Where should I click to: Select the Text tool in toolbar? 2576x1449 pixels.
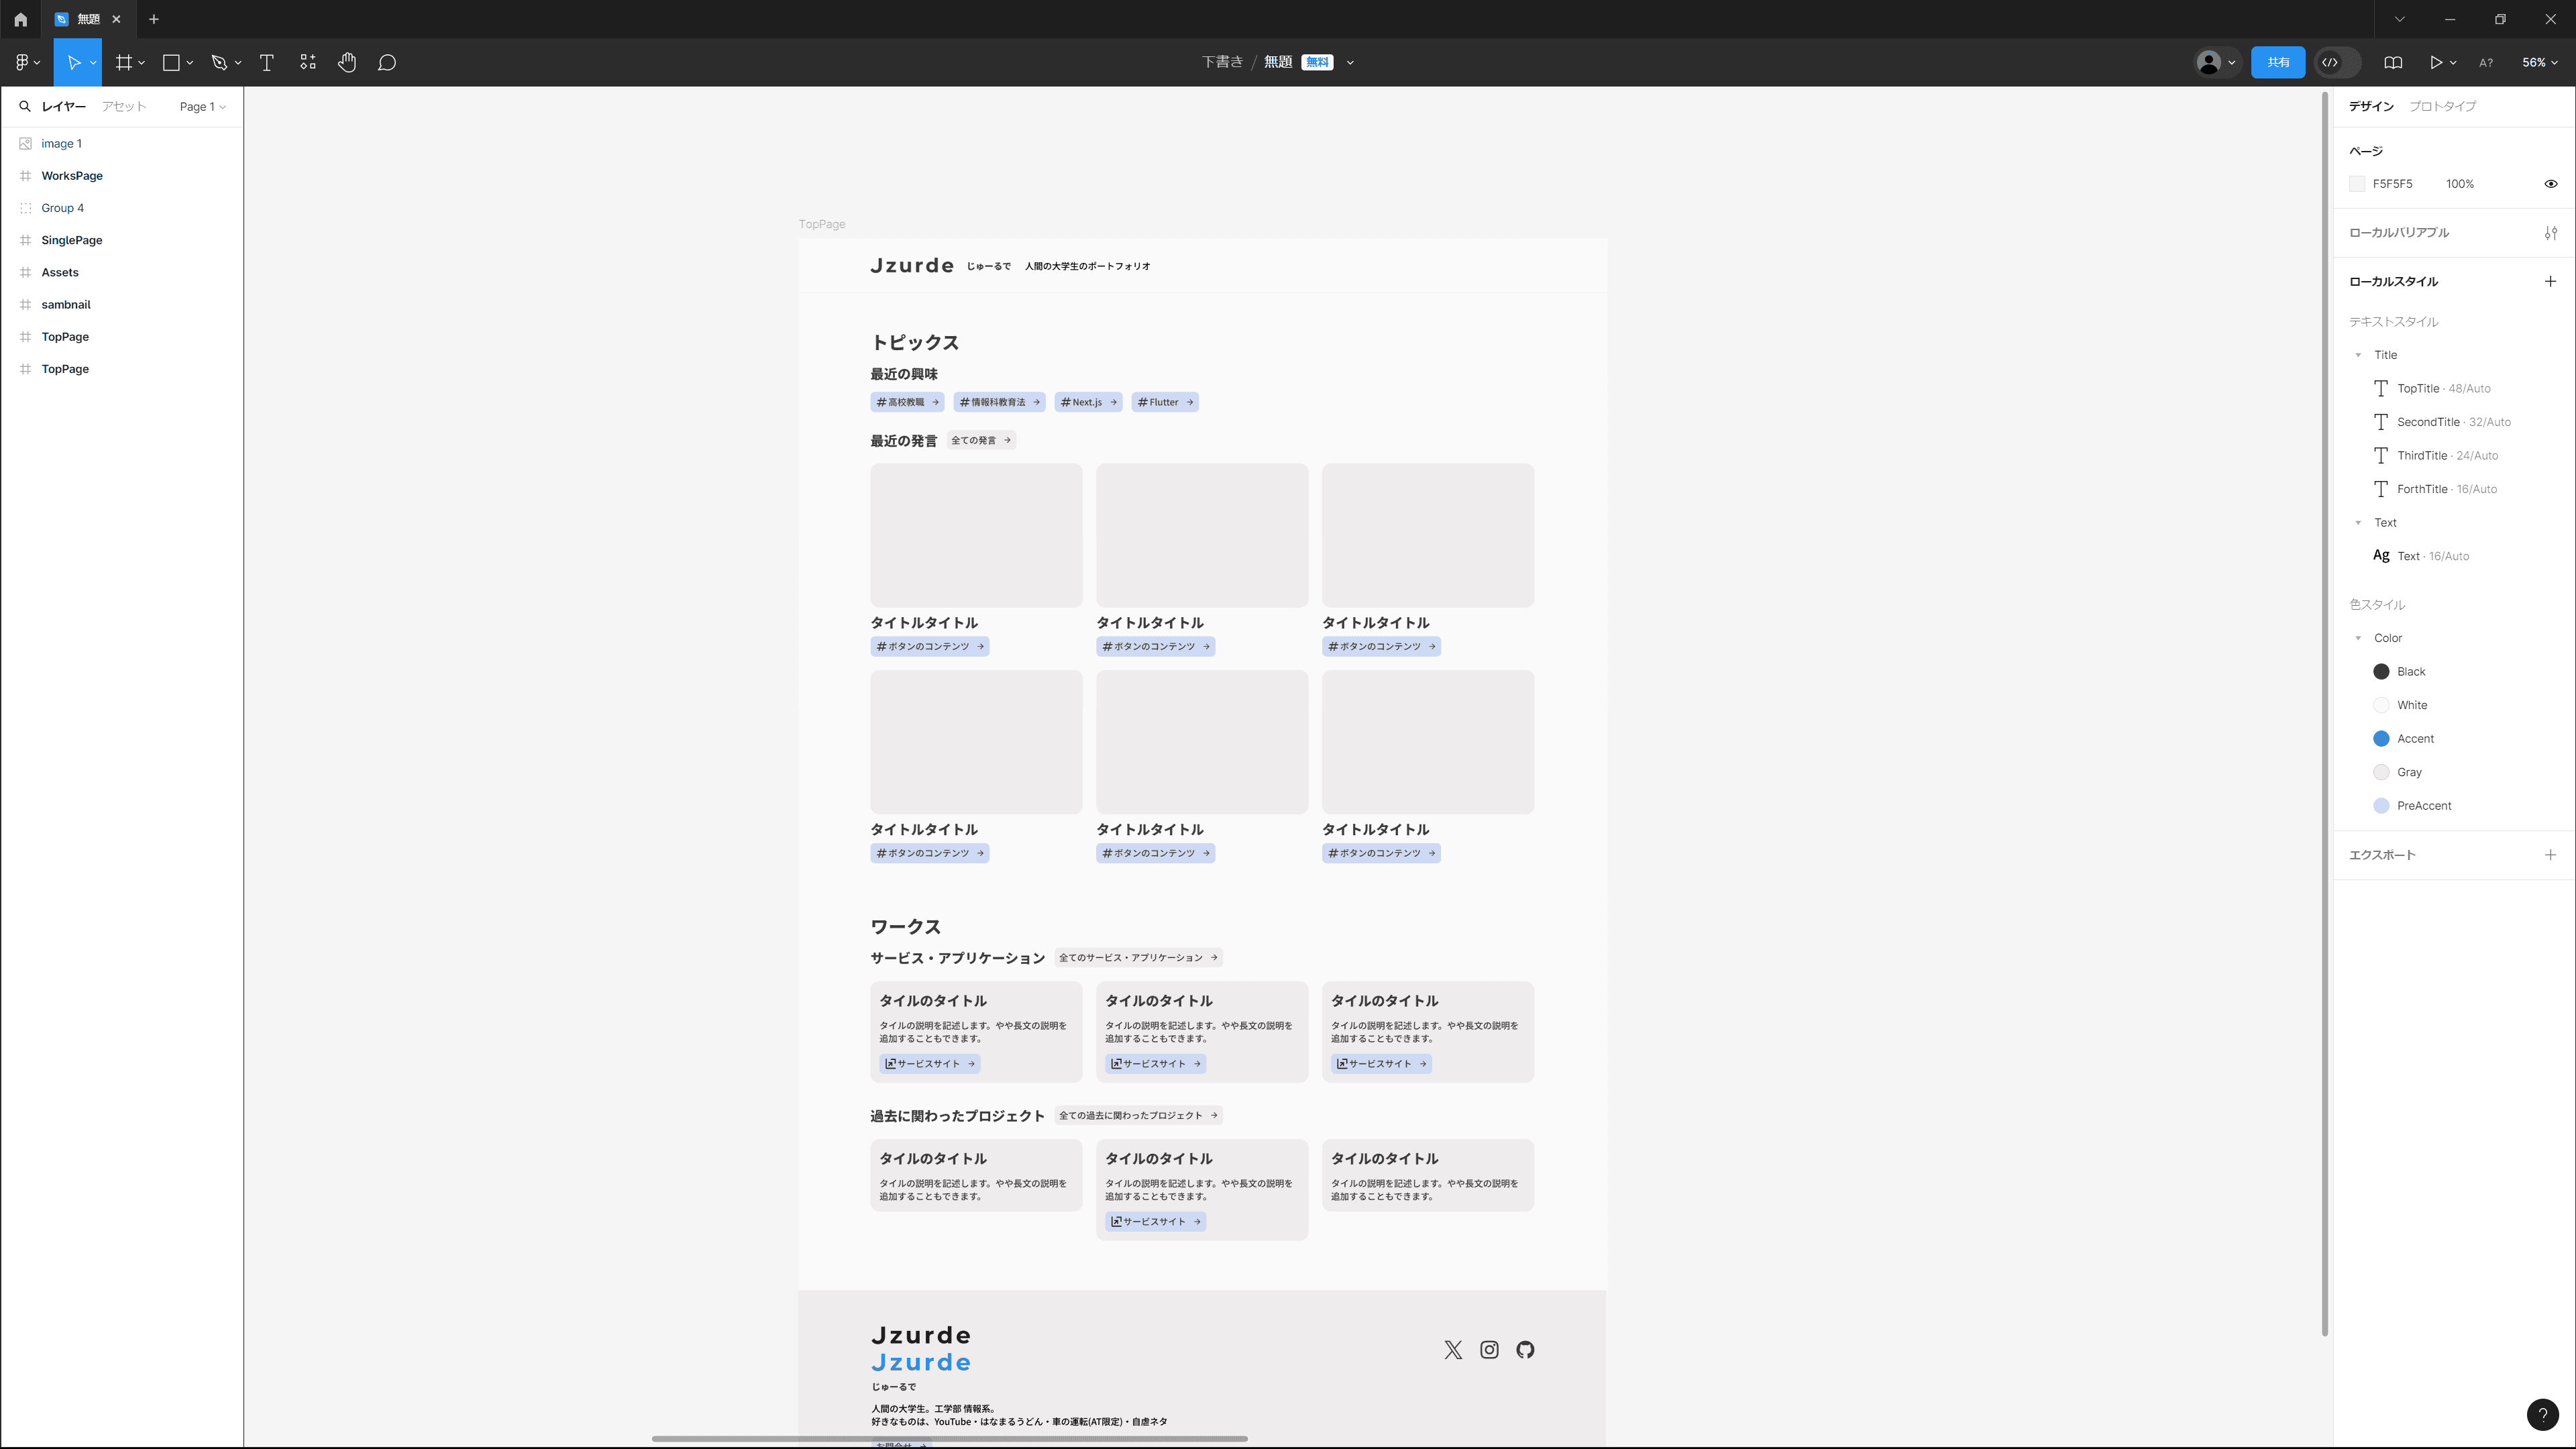(x=267, y=62)
